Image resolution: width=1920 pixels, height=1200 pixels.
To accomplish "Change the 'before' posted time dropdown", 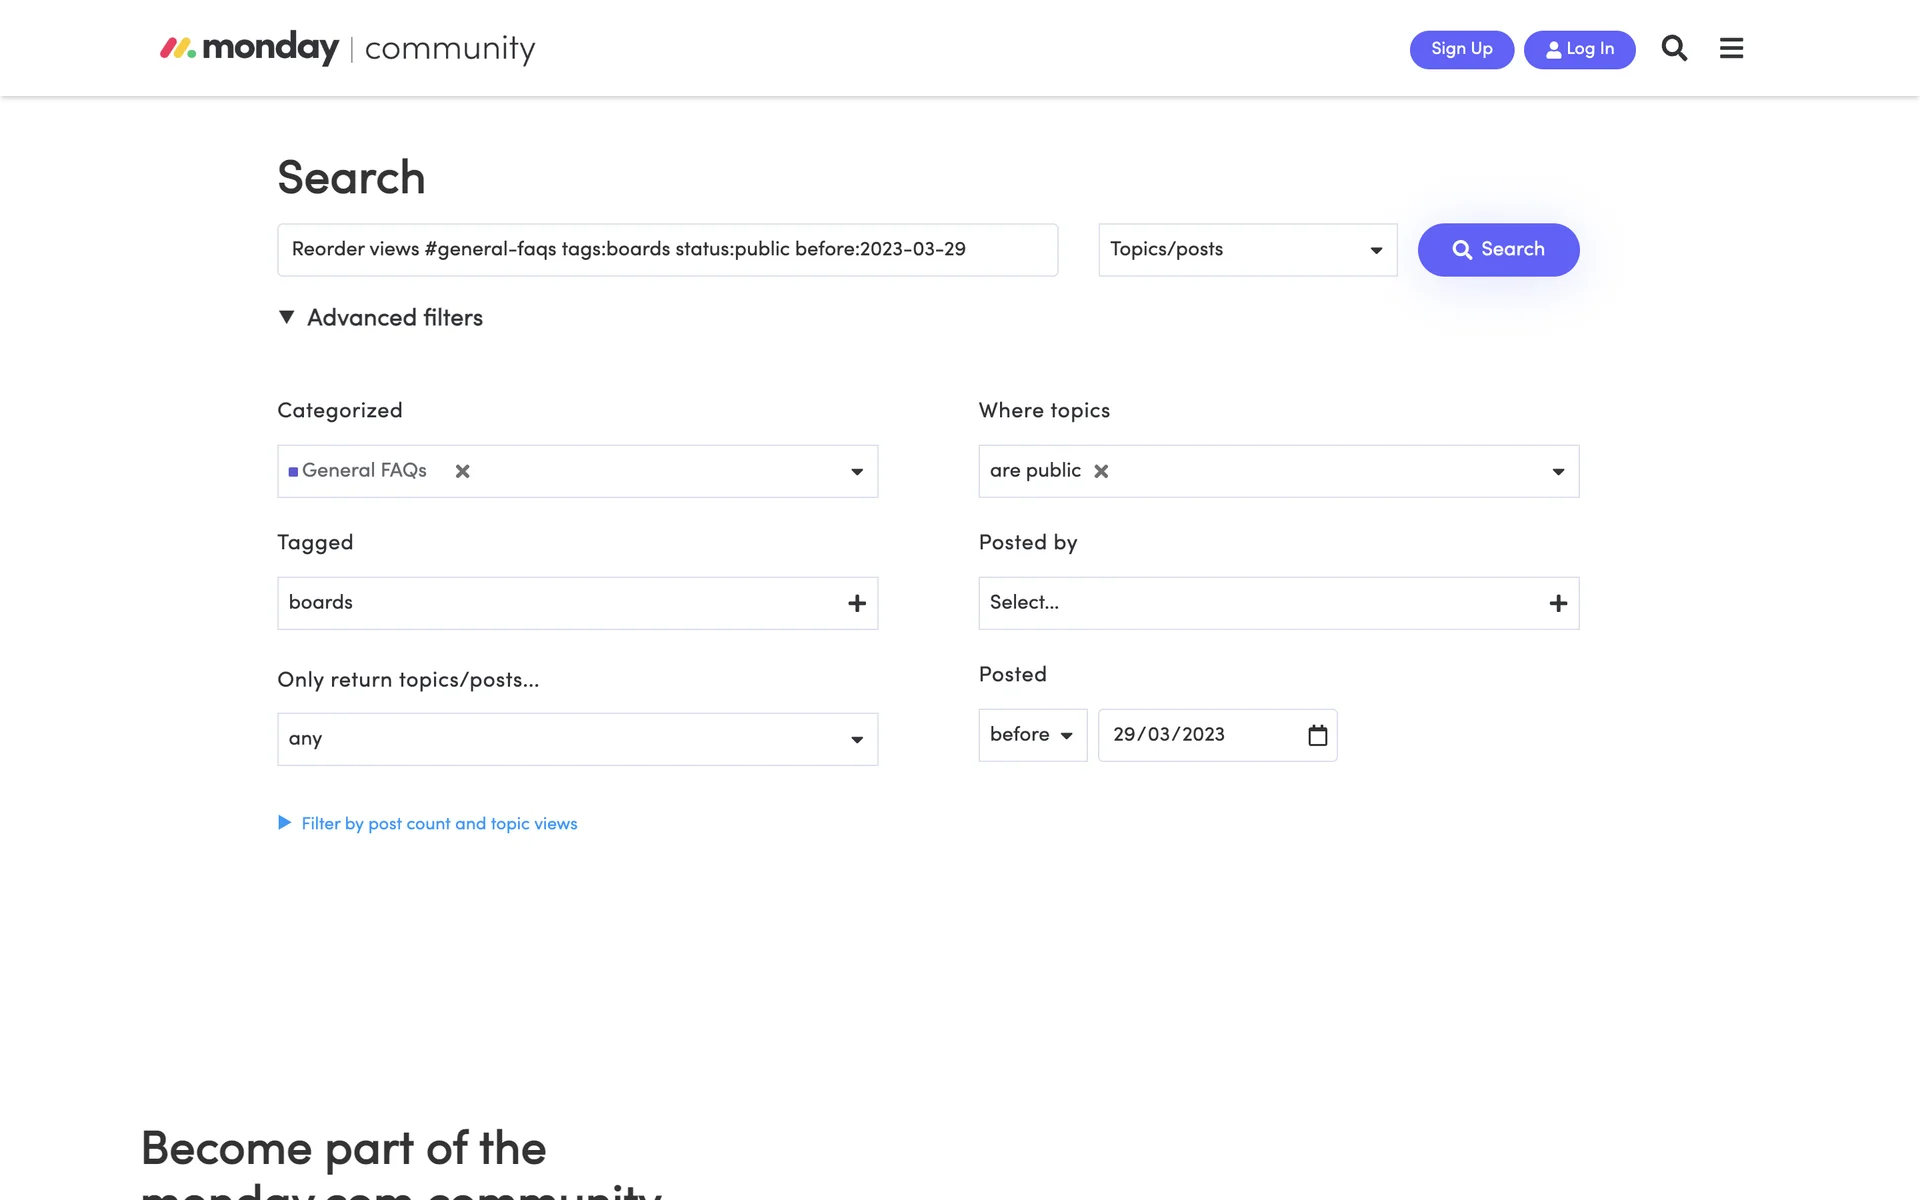I will (x=1032, y=735).
